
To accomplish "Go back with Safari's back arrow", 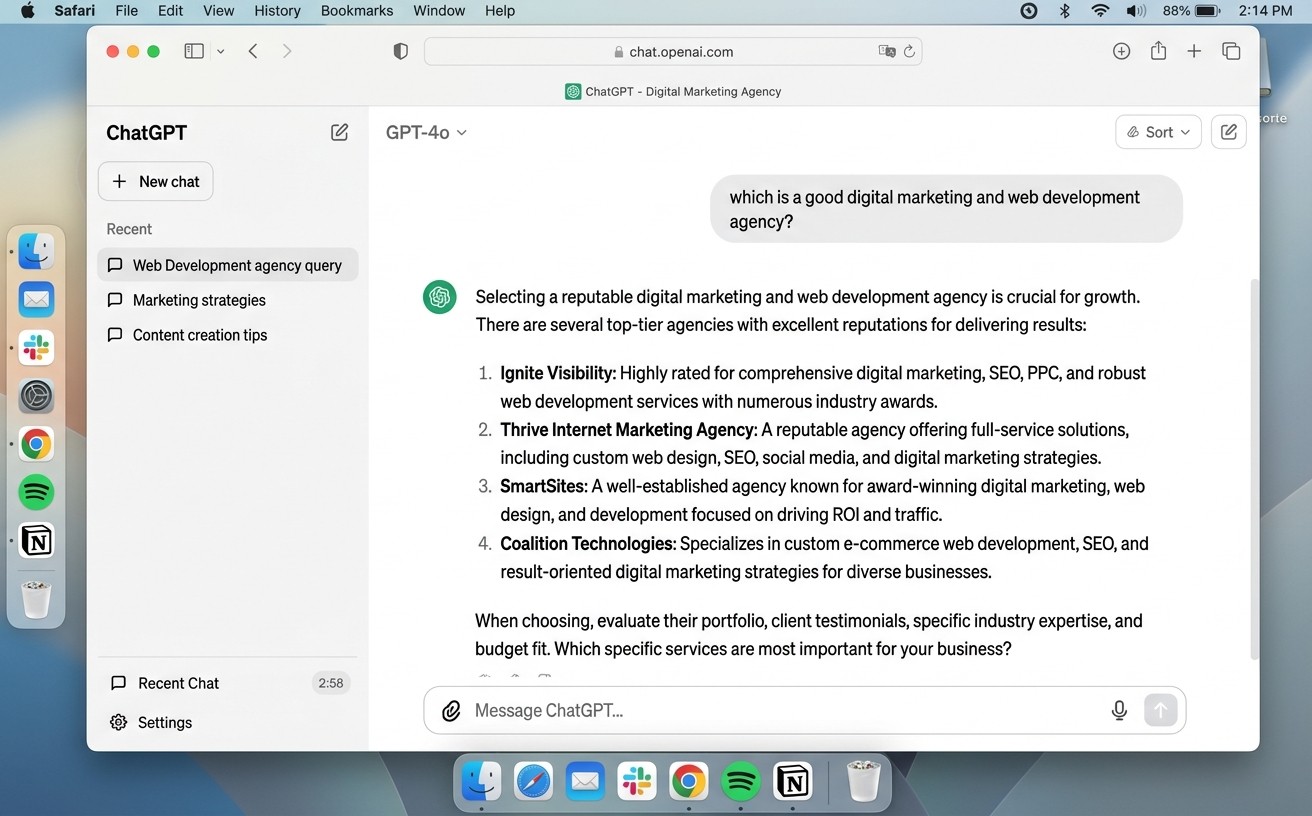I will point(253,51).
